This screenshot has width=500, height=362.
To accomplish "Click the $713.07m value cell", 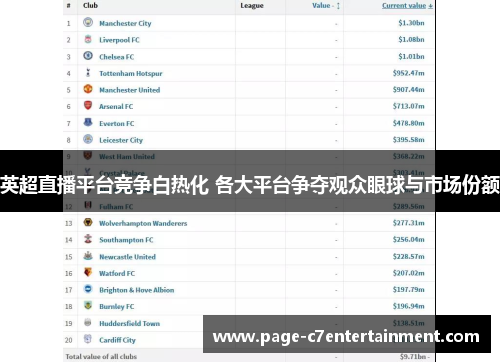I will (x=409, y=106).
